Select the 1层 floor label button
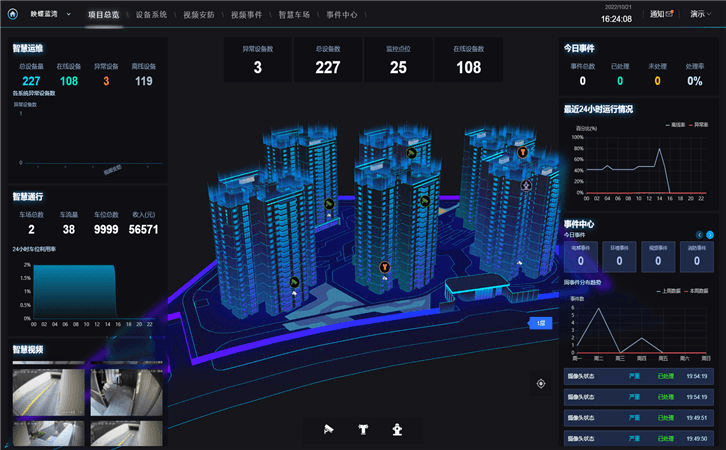Screen dimensions: 726x450 (x=540, y=323)
